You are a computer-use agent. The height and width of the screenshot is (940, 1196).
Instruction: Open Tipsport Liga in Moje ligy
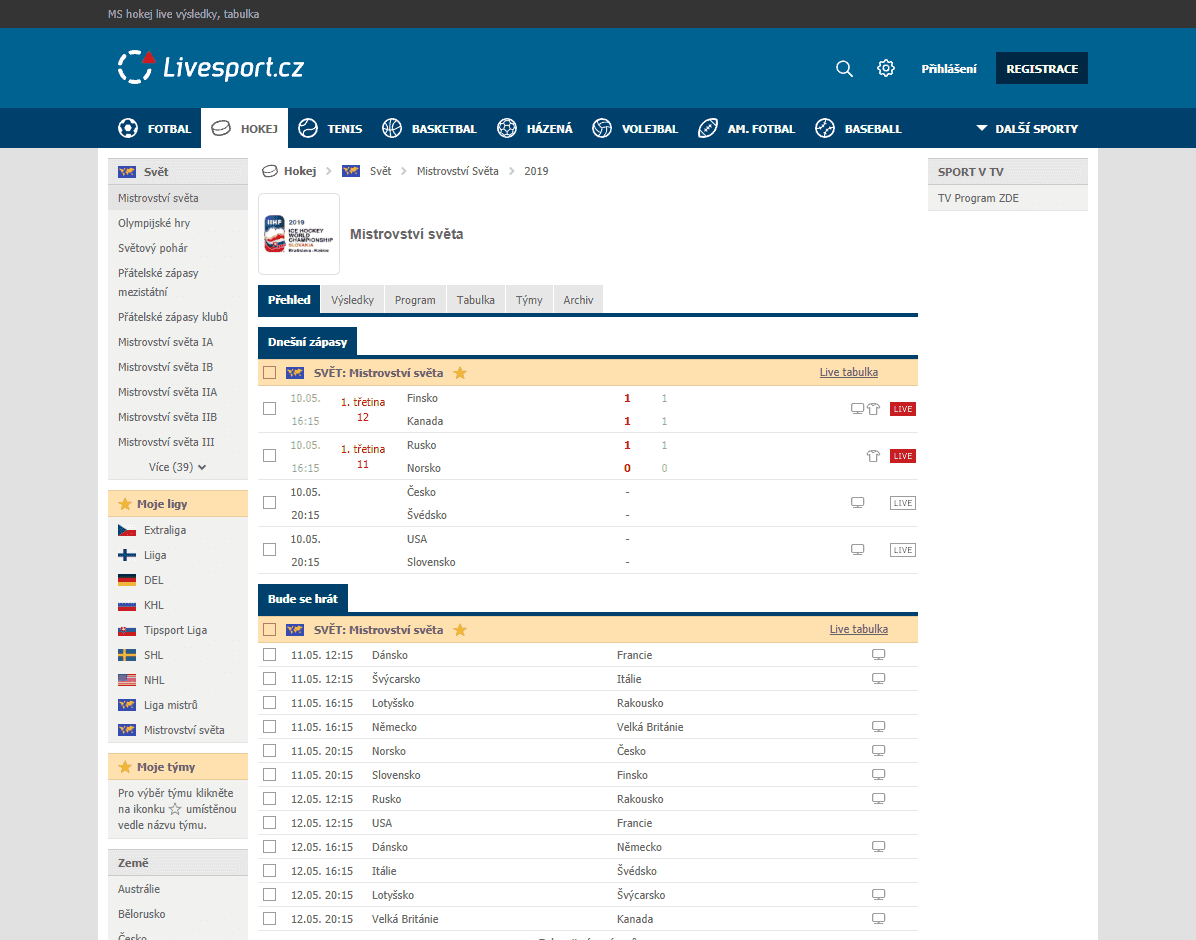[x=175, y=630]
